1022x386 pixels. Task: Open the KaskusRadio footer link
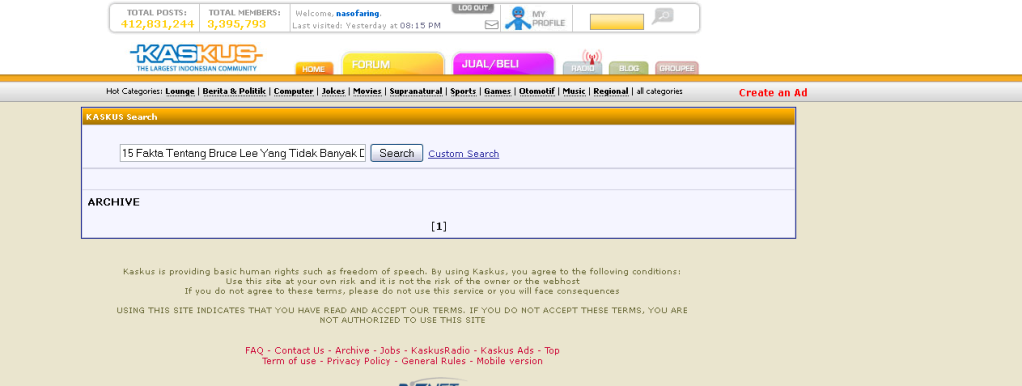440,350
